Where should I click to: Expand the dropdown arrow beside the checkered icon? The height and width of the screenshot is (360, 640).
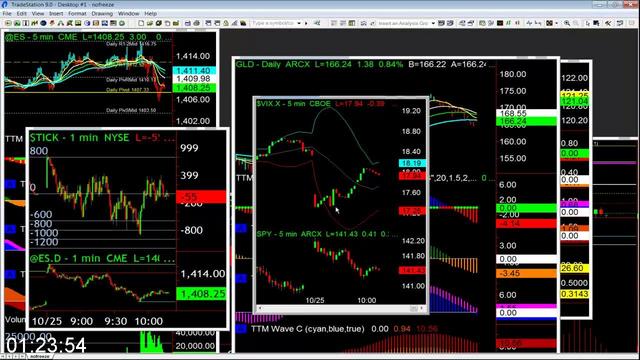click(x=556, y=23)
